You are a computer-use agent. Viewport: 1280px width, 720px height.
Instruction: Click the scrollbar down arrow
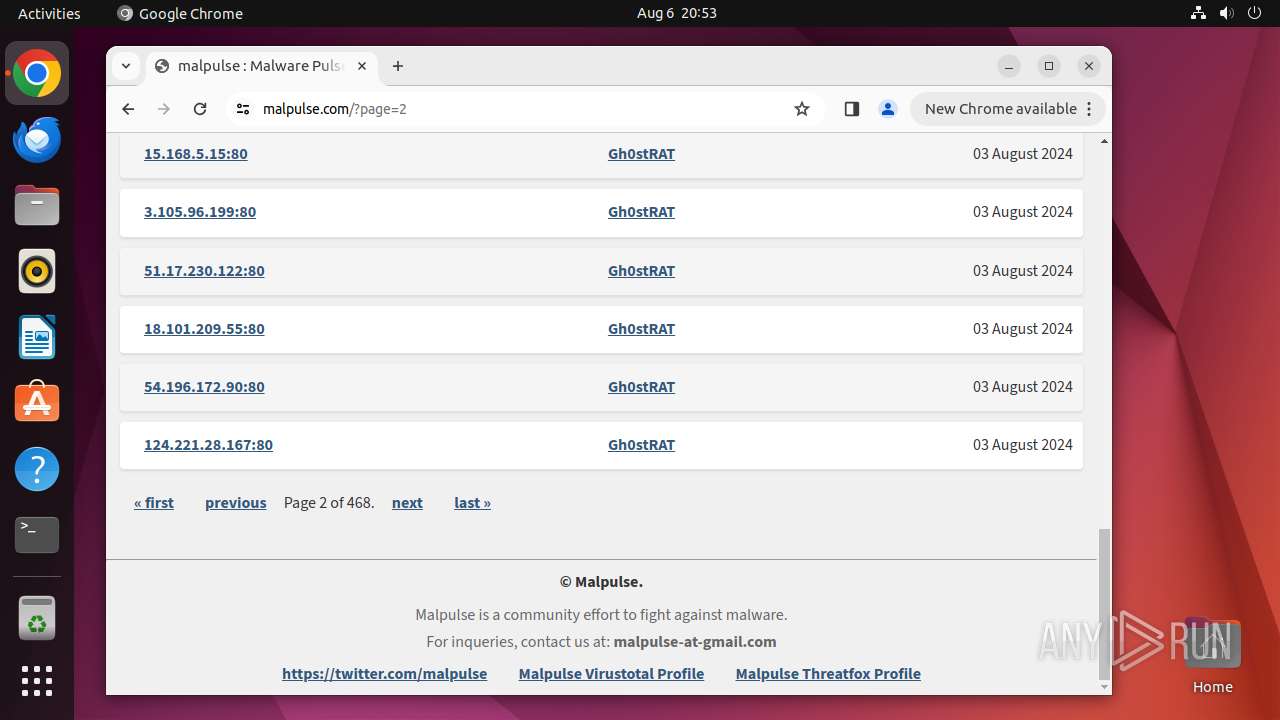(x=1104, y=687)
